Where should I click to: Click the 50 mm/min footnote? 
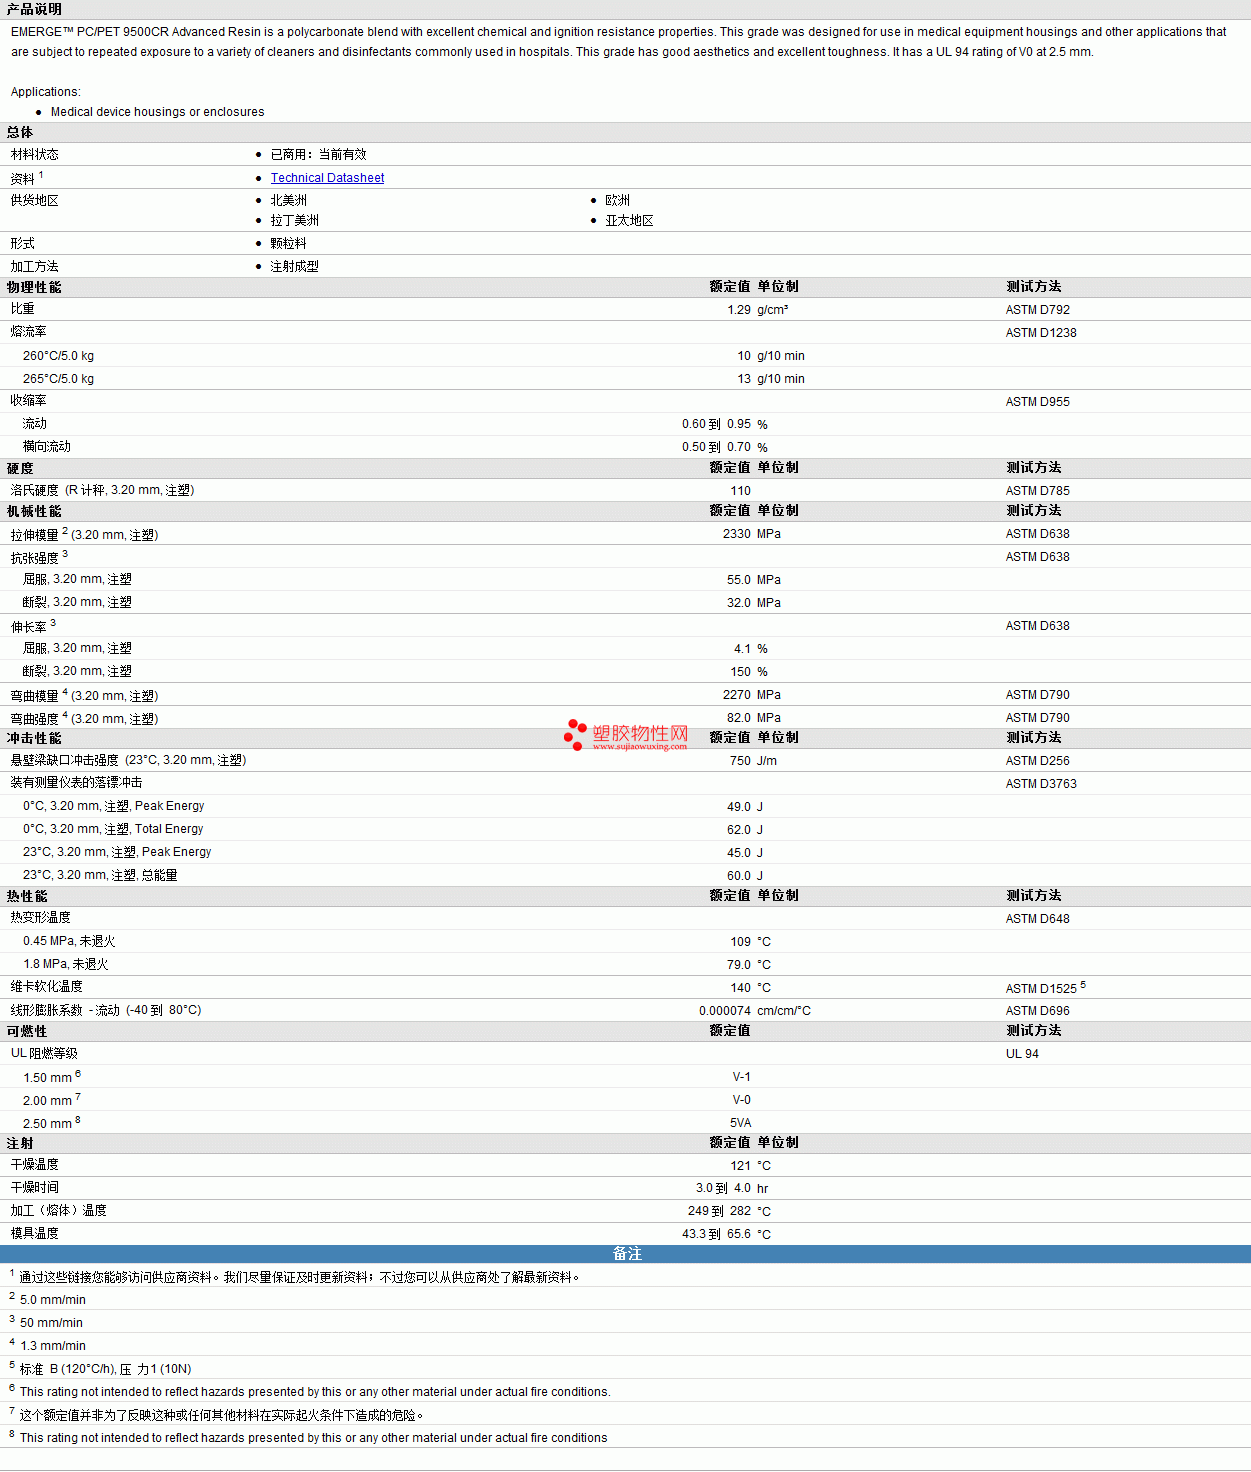(x=51, y=1323)
